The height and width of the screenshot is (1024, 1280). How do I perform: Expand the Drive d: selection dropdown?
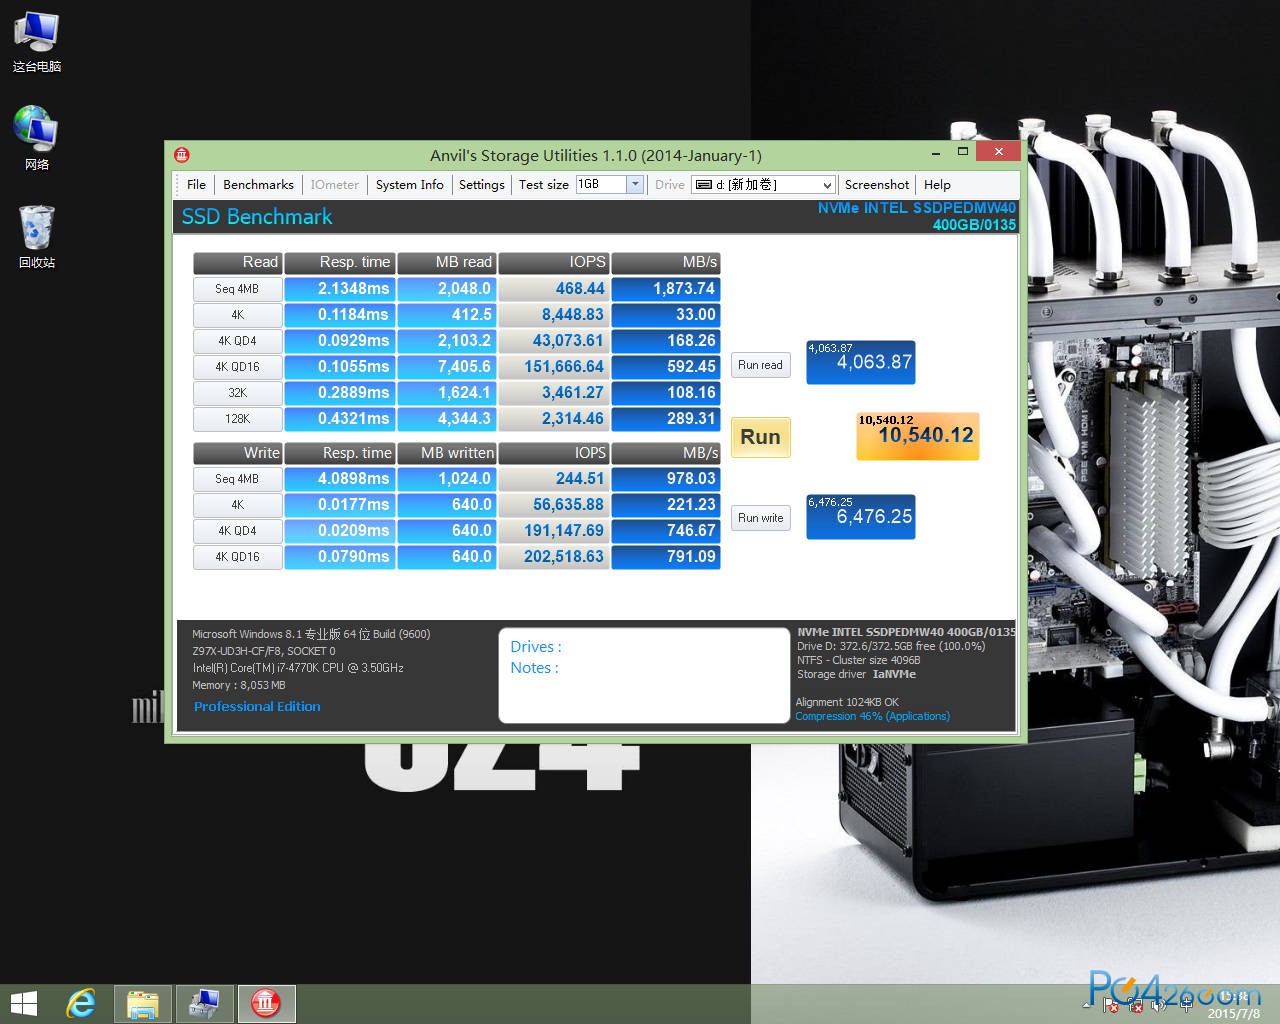click(x=826, y=185)
